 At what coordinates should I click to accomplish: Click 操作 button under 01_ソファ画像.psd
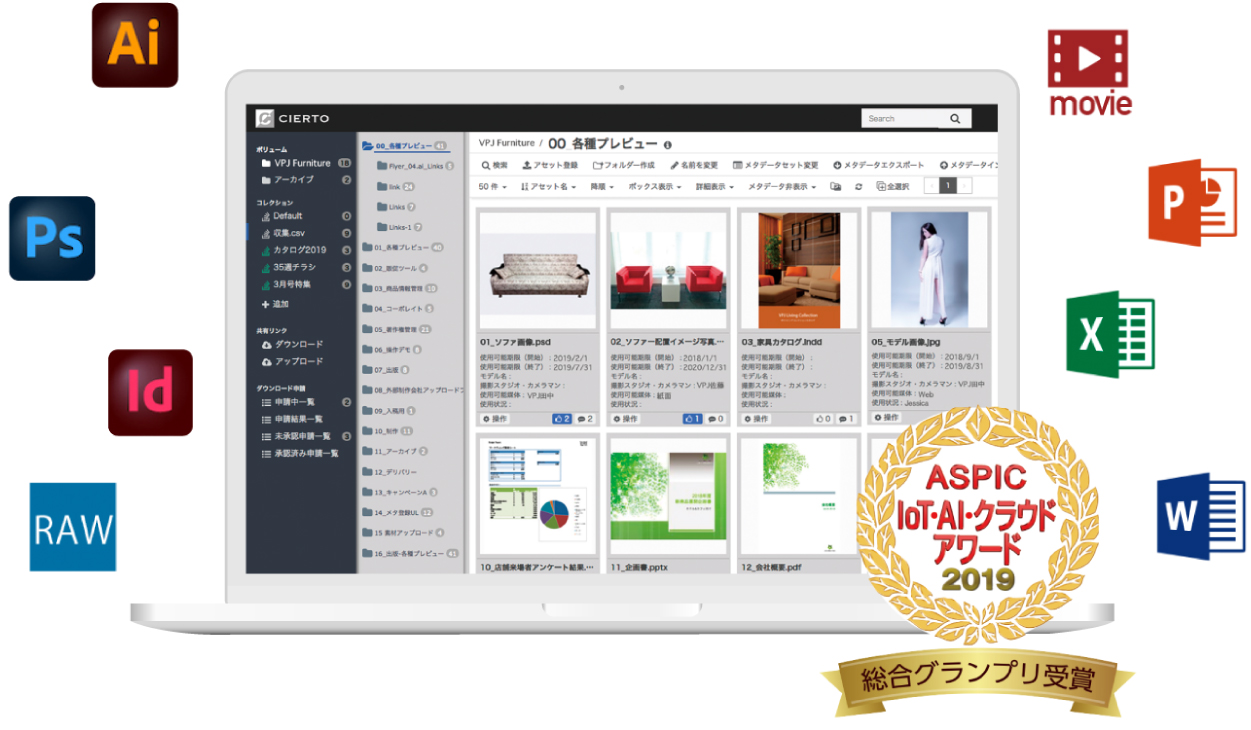pyautogui.click(x=495, y=419)
